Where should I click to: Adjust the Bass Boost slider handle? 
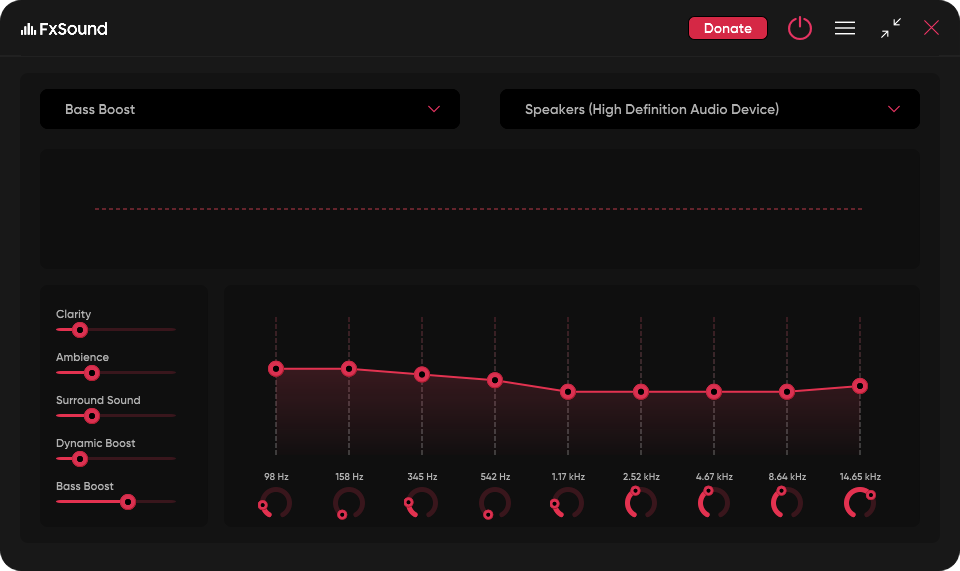(x=127, y=502)
